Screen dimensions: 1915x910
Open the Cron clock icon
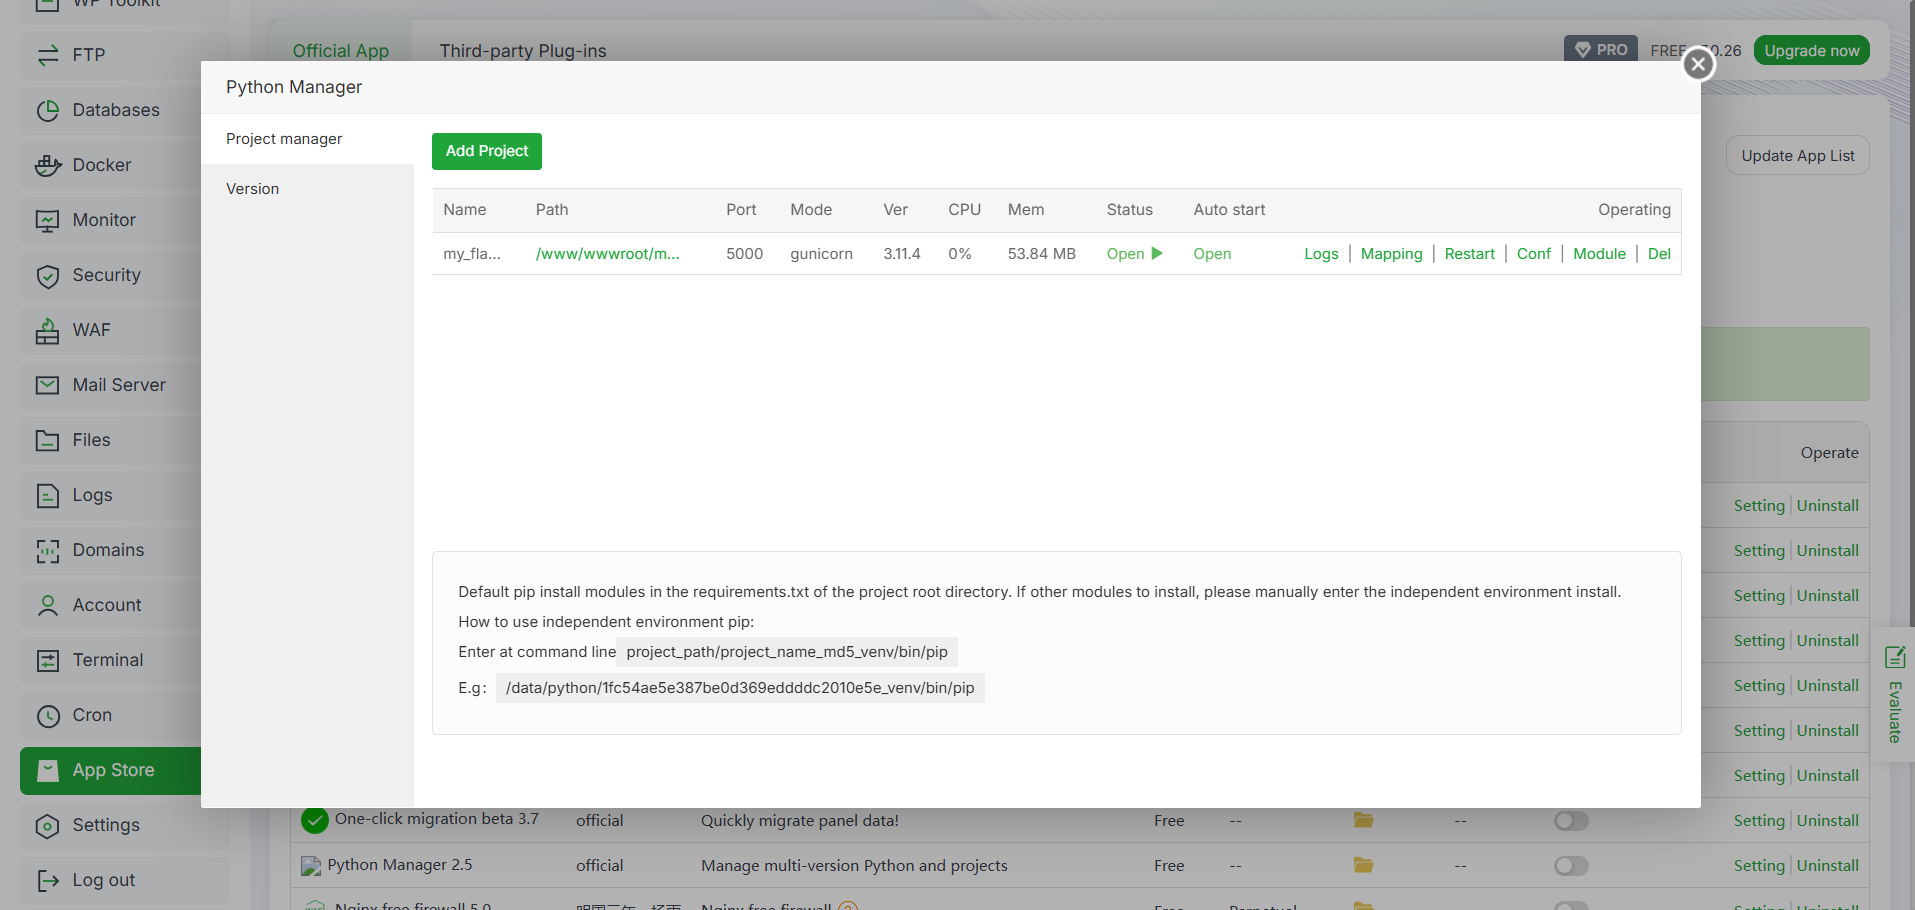pos(48,716)
